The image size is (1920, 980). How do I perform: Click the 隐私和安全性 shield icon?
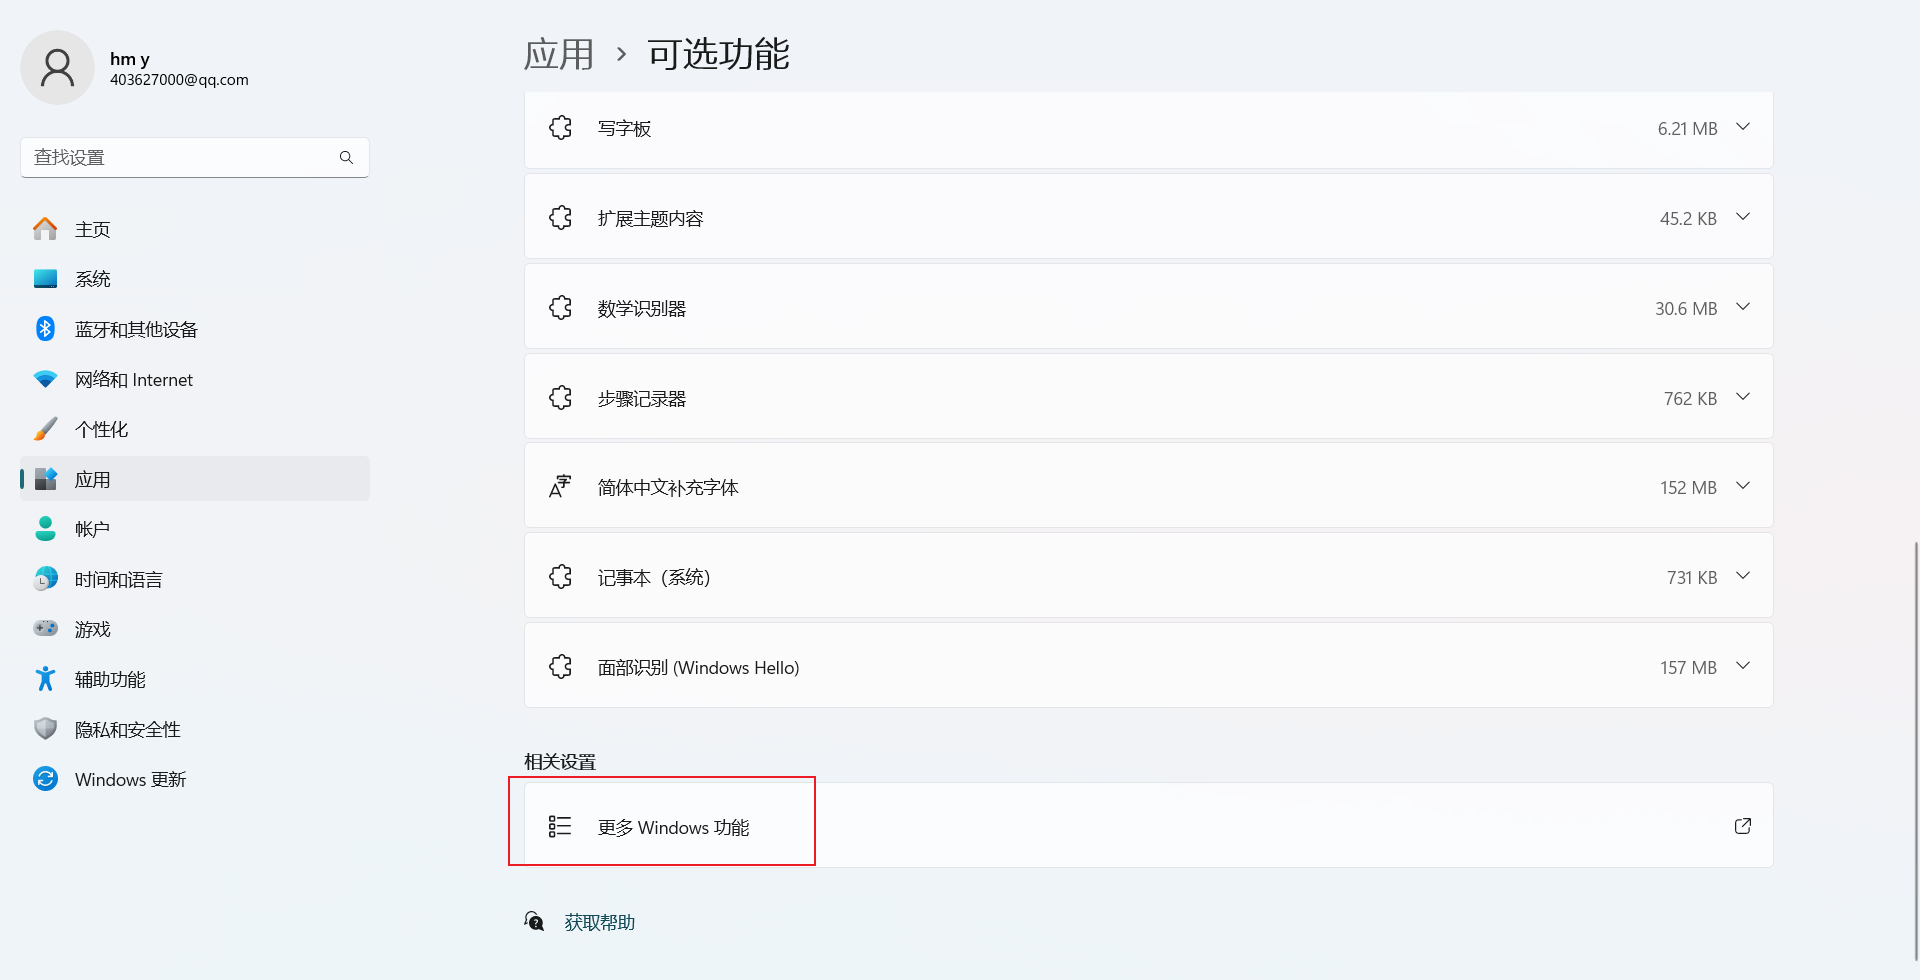click(x=46, y=729)
